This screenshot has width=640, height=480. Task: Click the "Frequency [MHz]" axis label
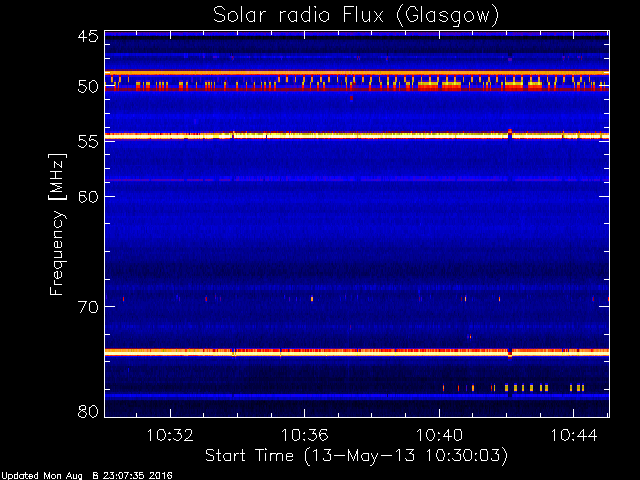[x=57, y=224]
